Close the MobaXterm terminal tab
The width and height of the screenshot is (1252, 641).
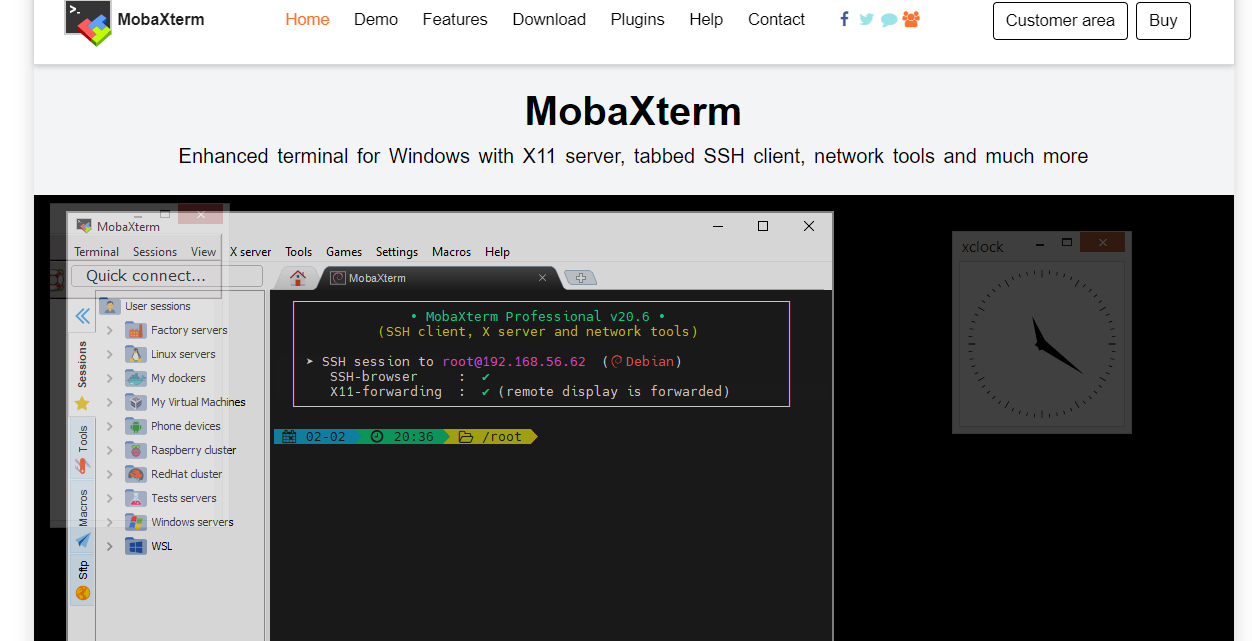(543, 278)
